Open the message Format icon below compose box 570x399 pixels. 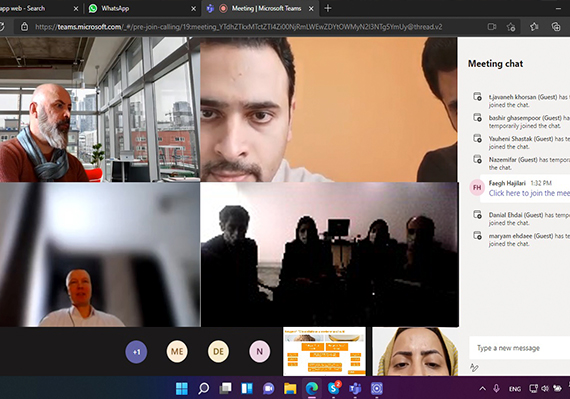pyautogui.click(x=474, y=367)
